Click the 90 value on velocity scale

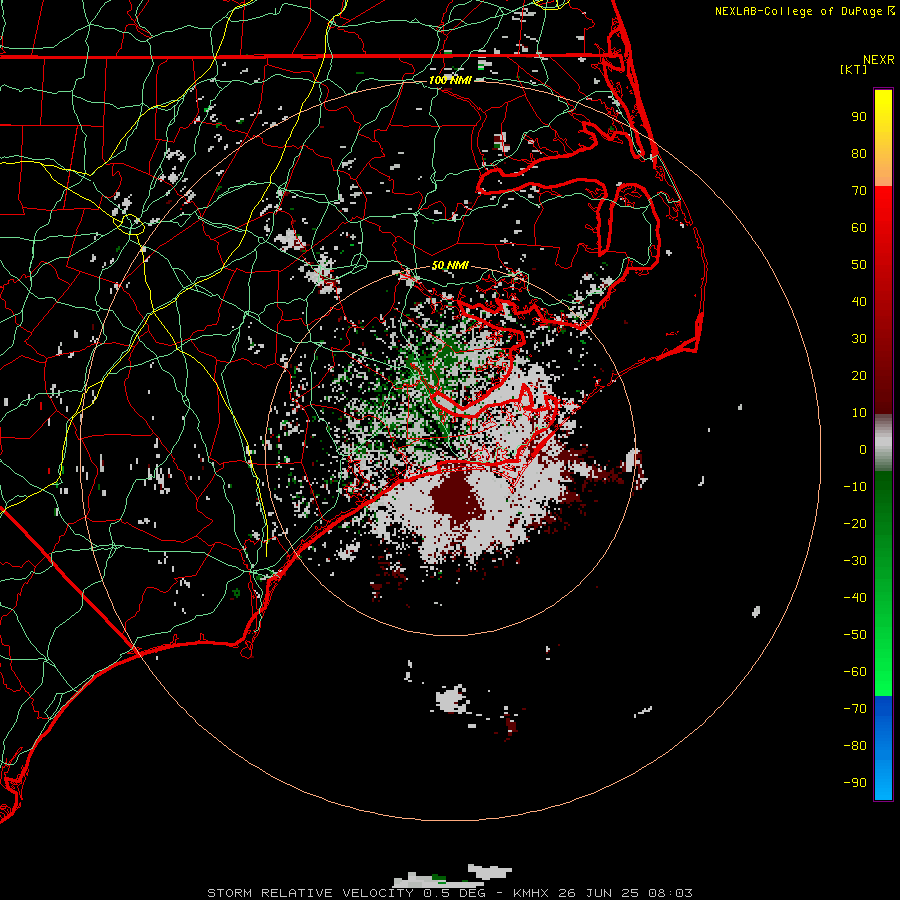click(859, 117)
